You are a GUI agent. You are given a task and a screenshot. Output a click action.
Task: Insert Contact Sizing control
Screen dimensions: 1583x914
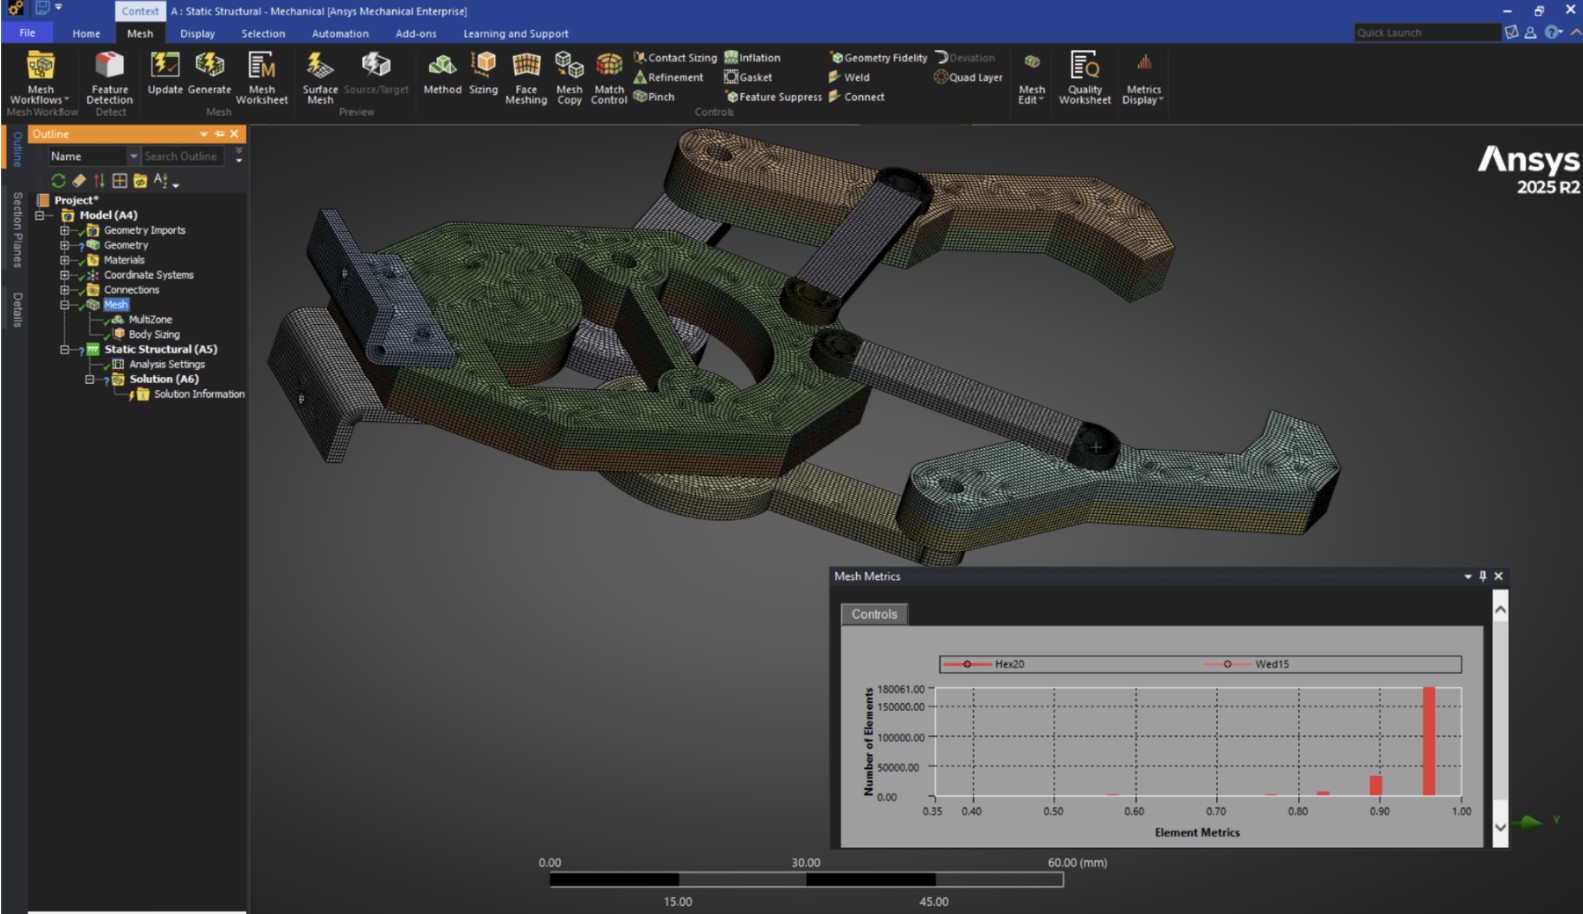675,58
